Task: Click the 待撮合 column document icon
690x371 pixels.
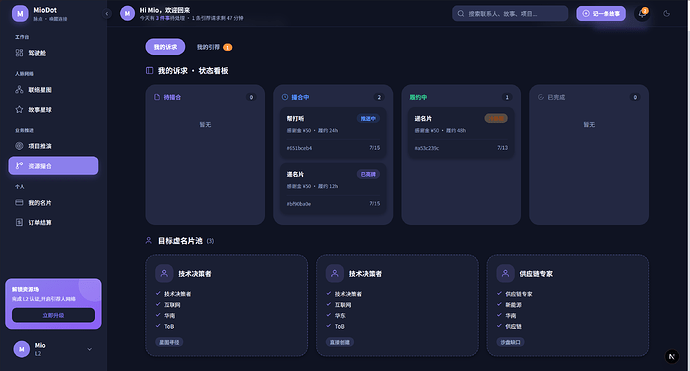Action: (157, 97)
